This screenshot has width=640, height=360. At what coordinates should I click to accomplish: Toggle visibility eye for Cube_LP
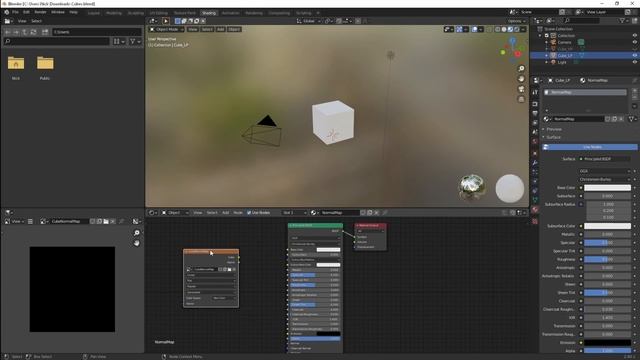click(635, 55)
